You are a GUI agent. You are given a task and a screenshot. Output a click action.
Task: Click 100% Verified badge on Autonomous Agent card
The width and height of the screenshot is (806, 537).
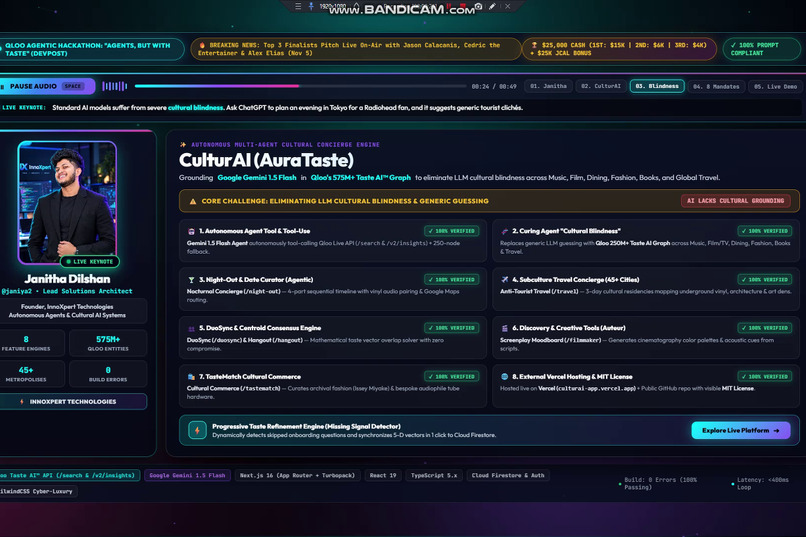(451, 231)
